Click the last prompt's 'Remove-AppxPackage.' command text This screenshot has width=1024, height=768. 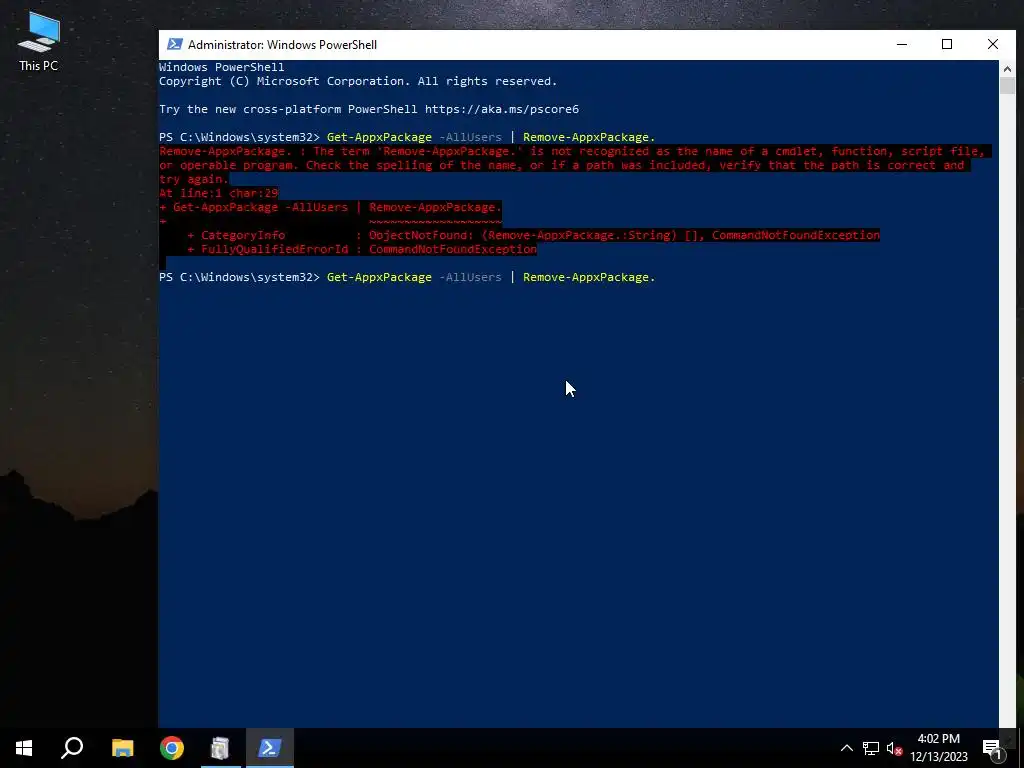coord(588,278)
